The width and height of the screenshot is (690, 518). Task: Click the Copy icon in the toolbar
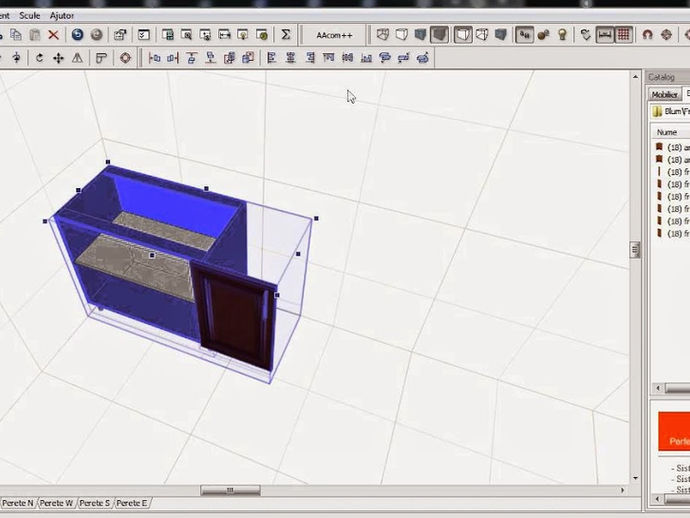pos(16,34)
